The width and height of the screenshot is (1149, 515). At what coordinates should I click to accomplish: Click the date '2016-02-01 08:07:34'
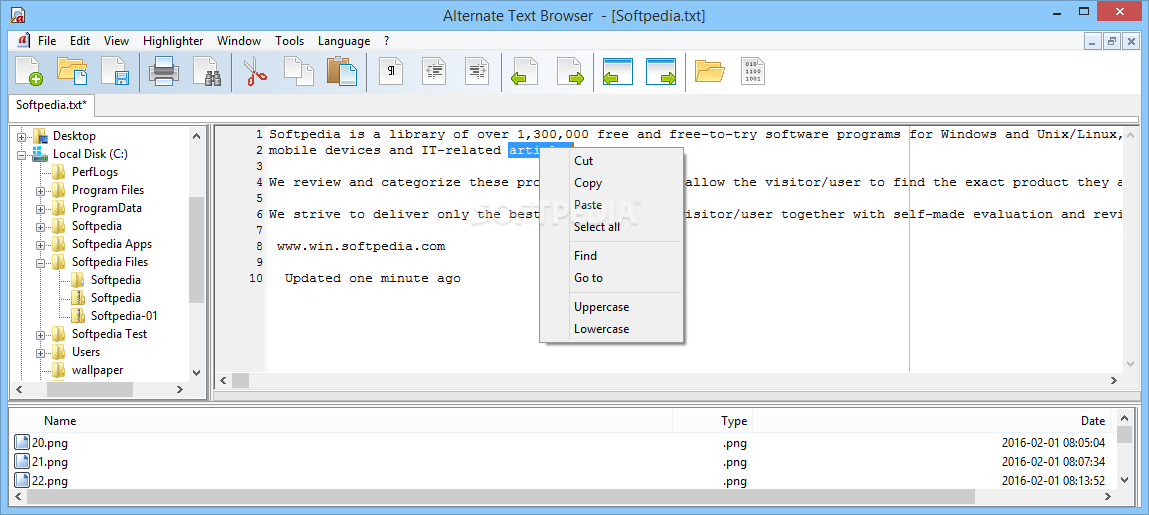pos(1053,462)
